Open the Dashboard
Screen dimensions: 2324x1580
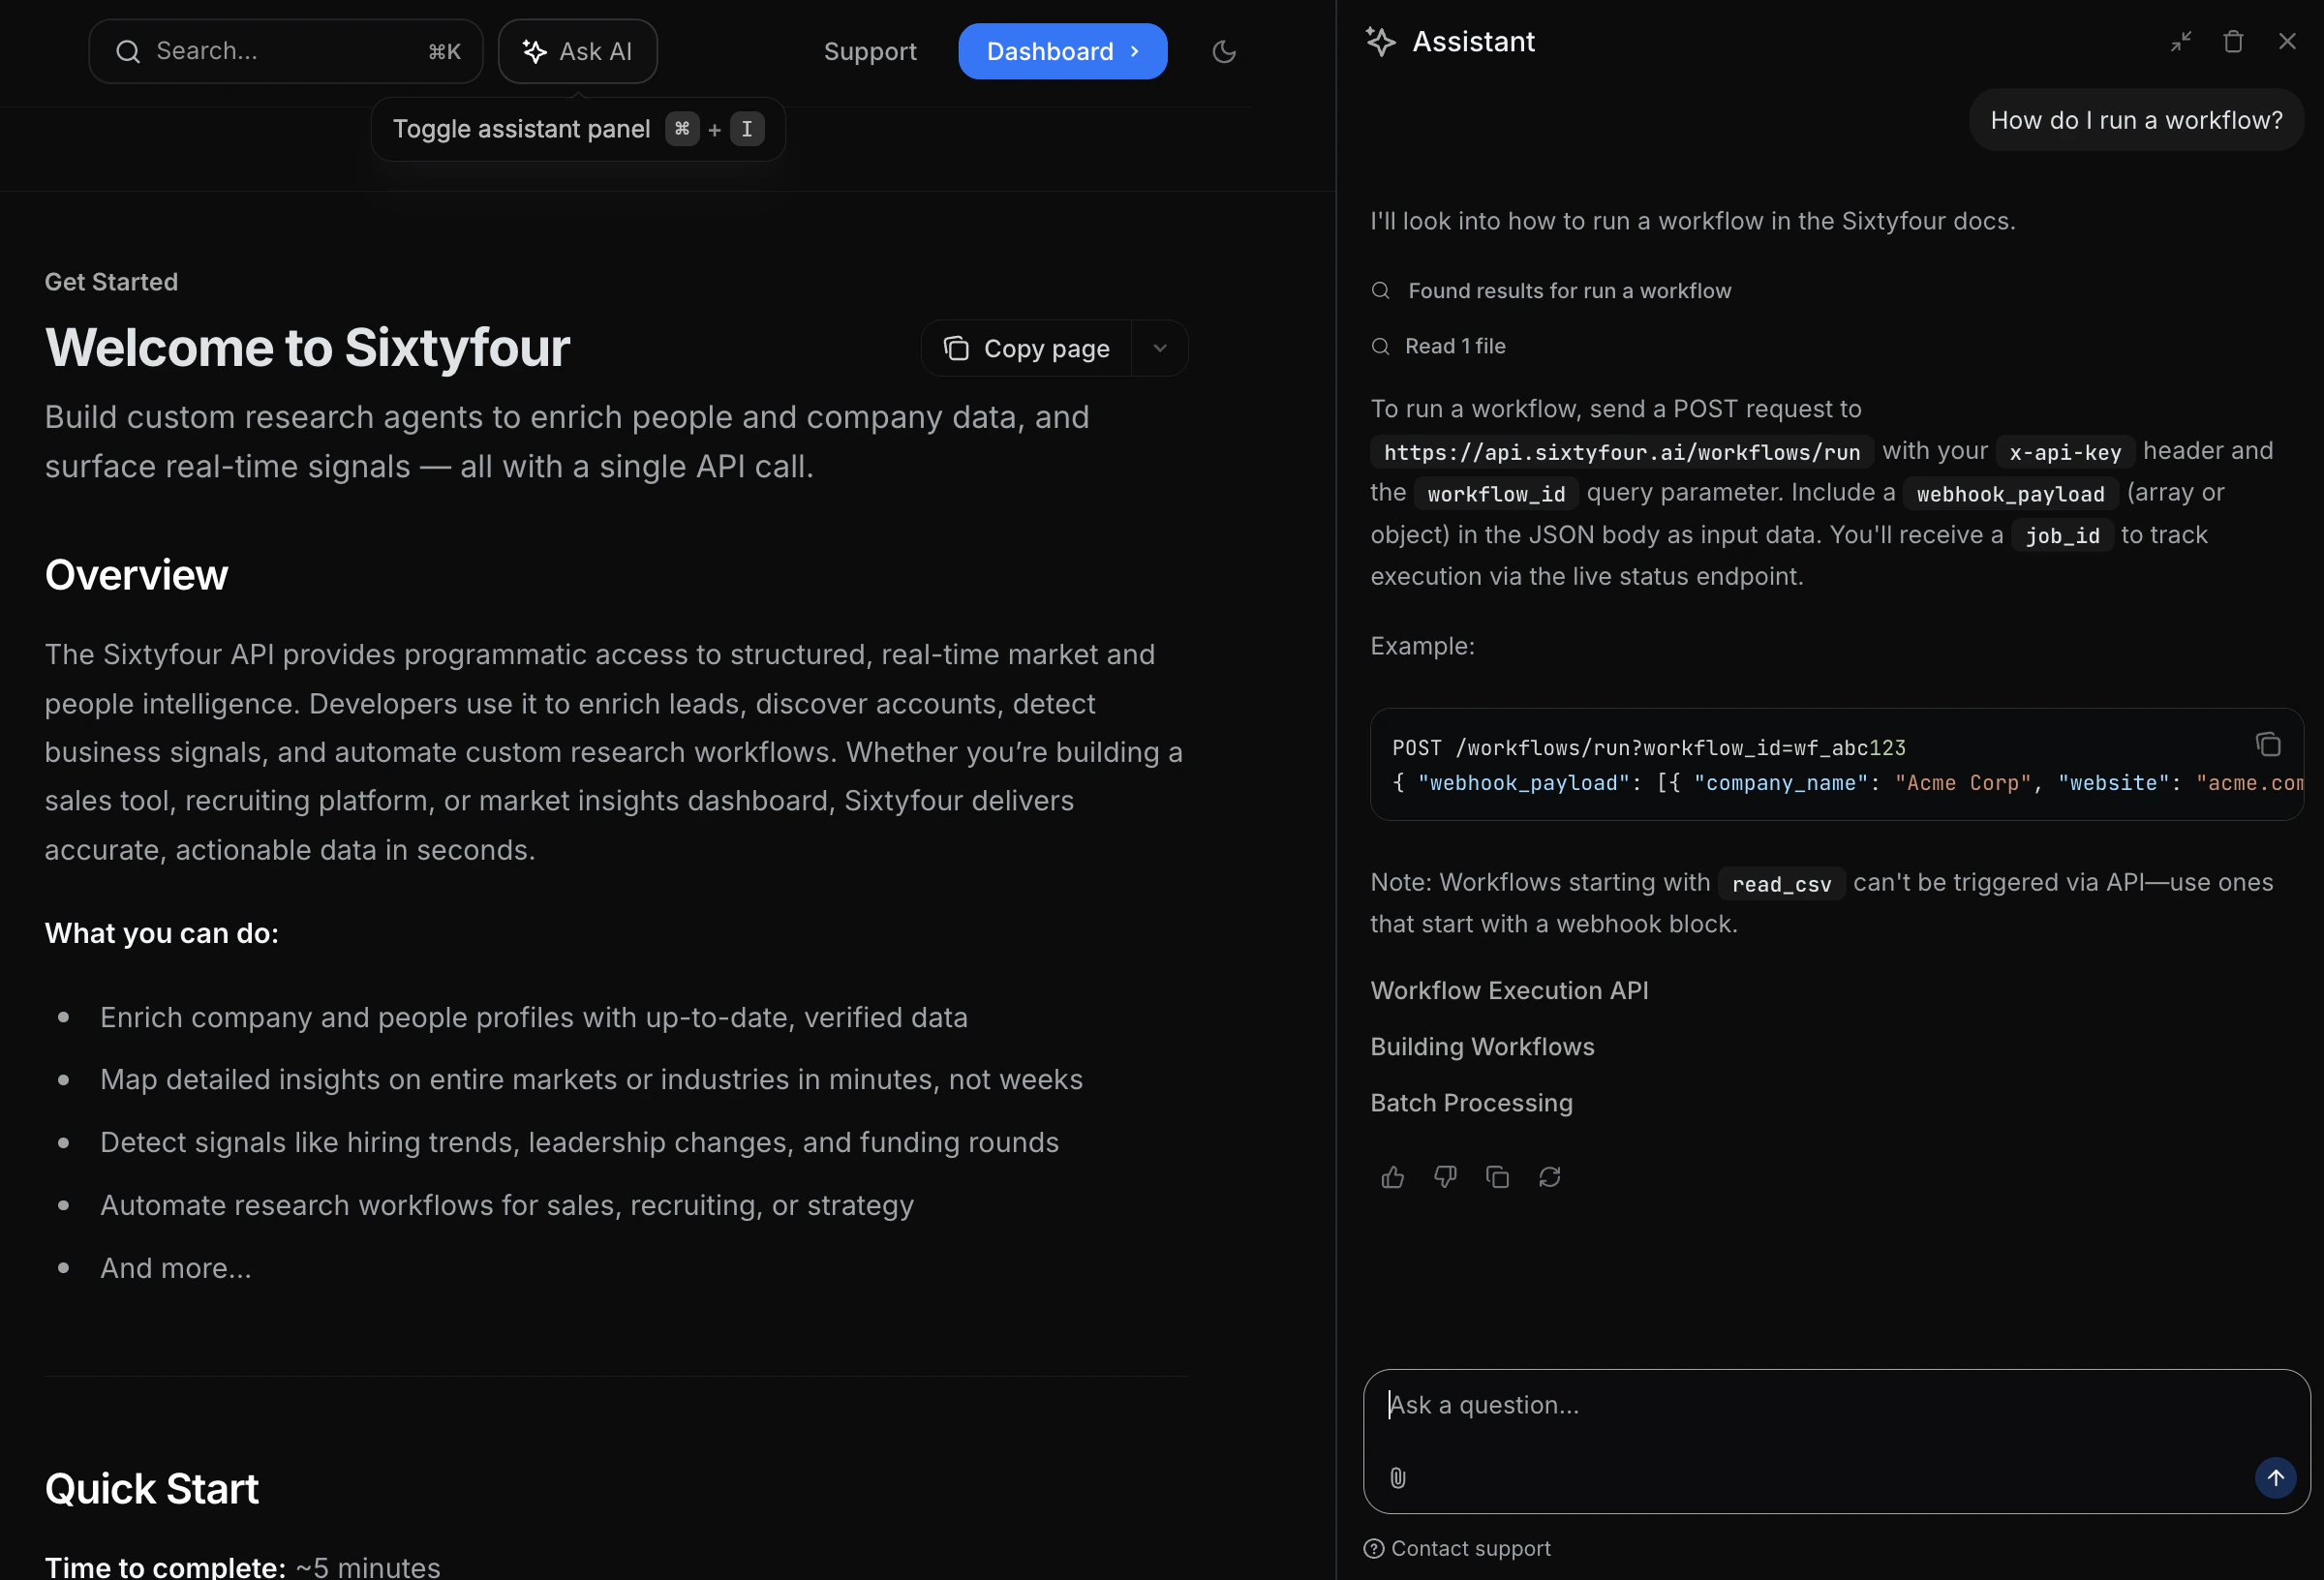[1062, 51]
